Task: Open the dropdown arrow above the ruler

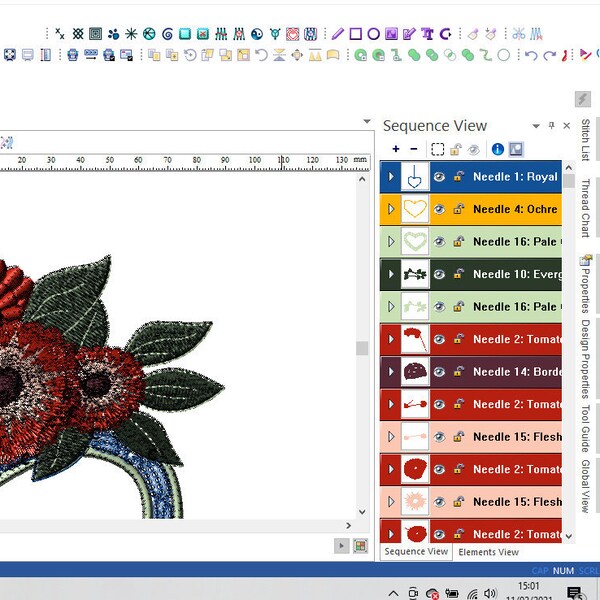Action: [367, 121]
